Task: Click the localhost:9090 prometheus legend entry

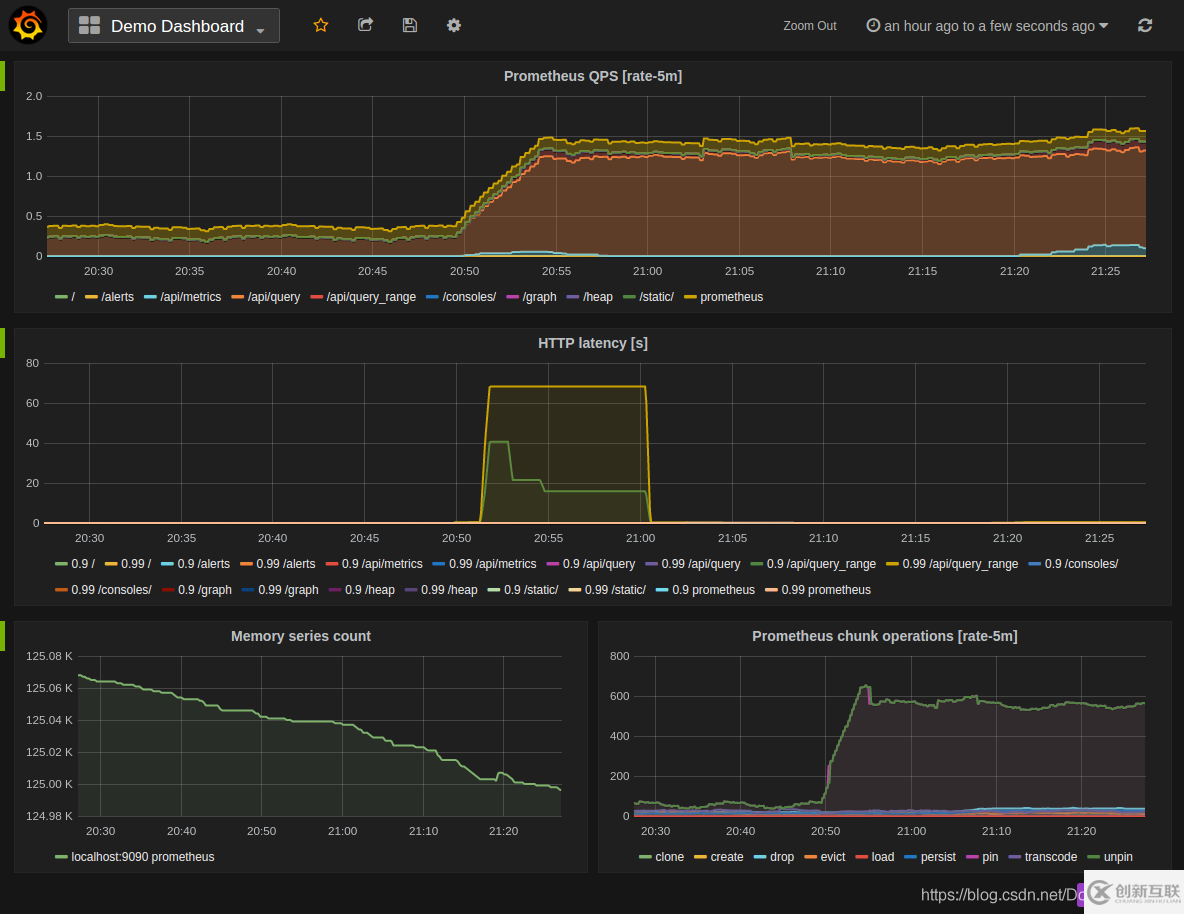Action: pos(142,857)
